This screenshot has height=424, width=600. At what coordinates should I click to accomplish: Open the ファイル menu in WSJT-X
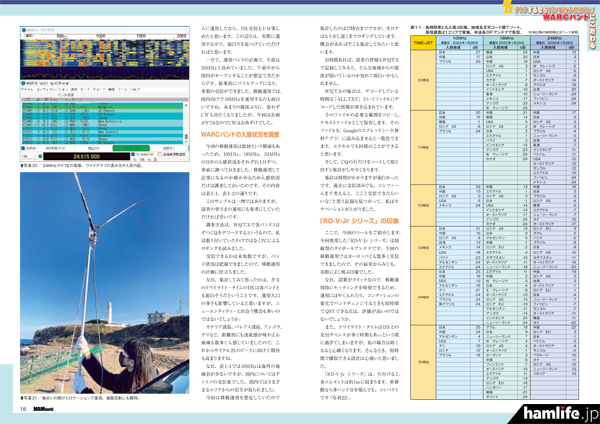[27, 89]
